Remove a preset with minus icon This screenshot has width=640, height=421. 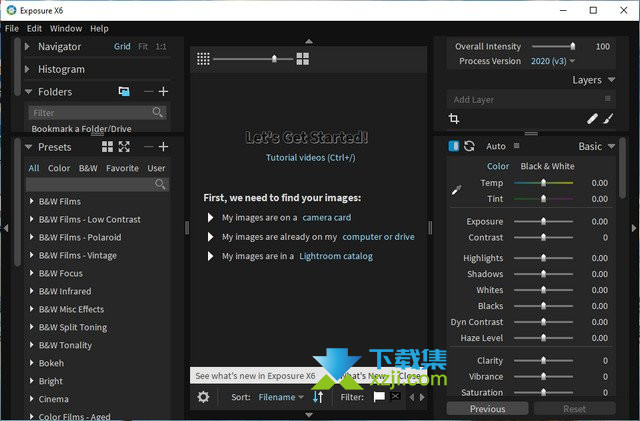click(x=149, y=147)
